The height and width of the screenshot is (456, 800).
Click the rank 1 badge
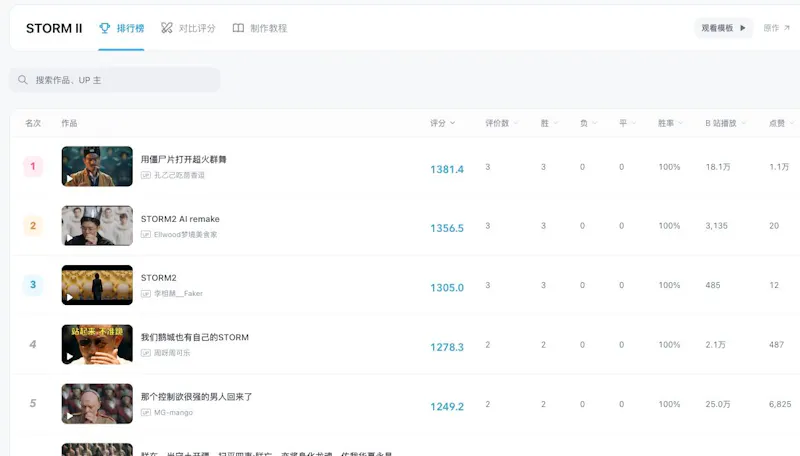click(33, 166)
